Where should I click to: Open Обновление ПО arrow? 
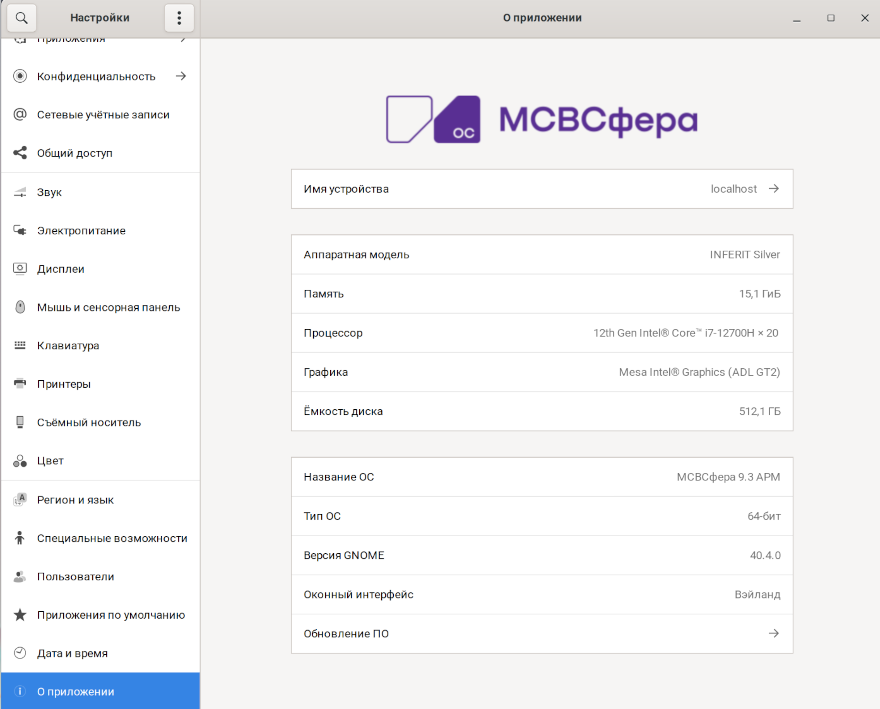pos(774,633)
